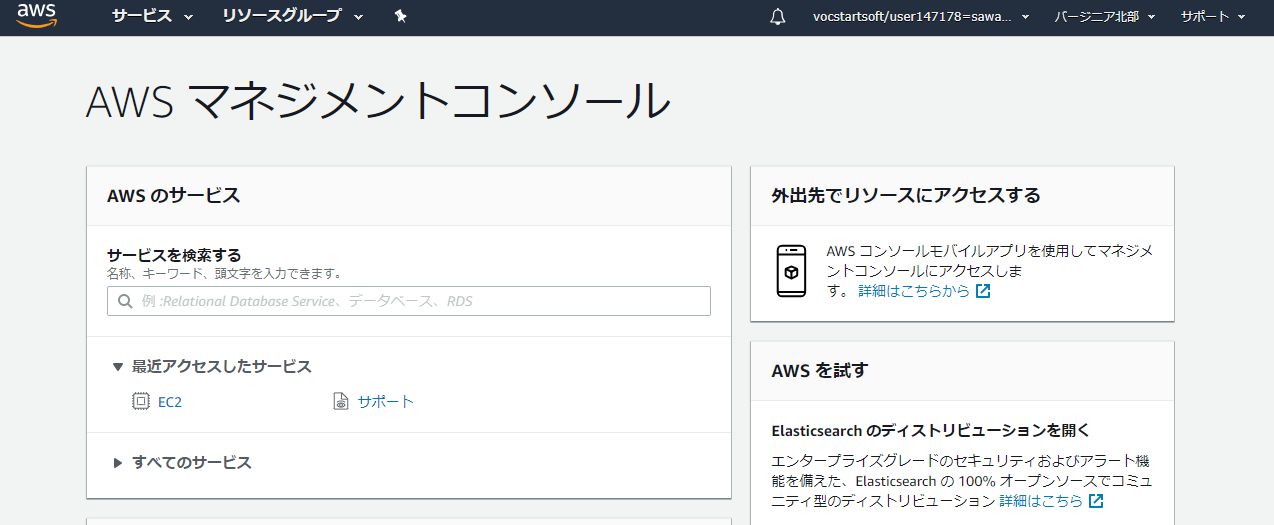Click the search magnifier icon
This screenshot has height=525, width=1274.
[x=126, y=301]
